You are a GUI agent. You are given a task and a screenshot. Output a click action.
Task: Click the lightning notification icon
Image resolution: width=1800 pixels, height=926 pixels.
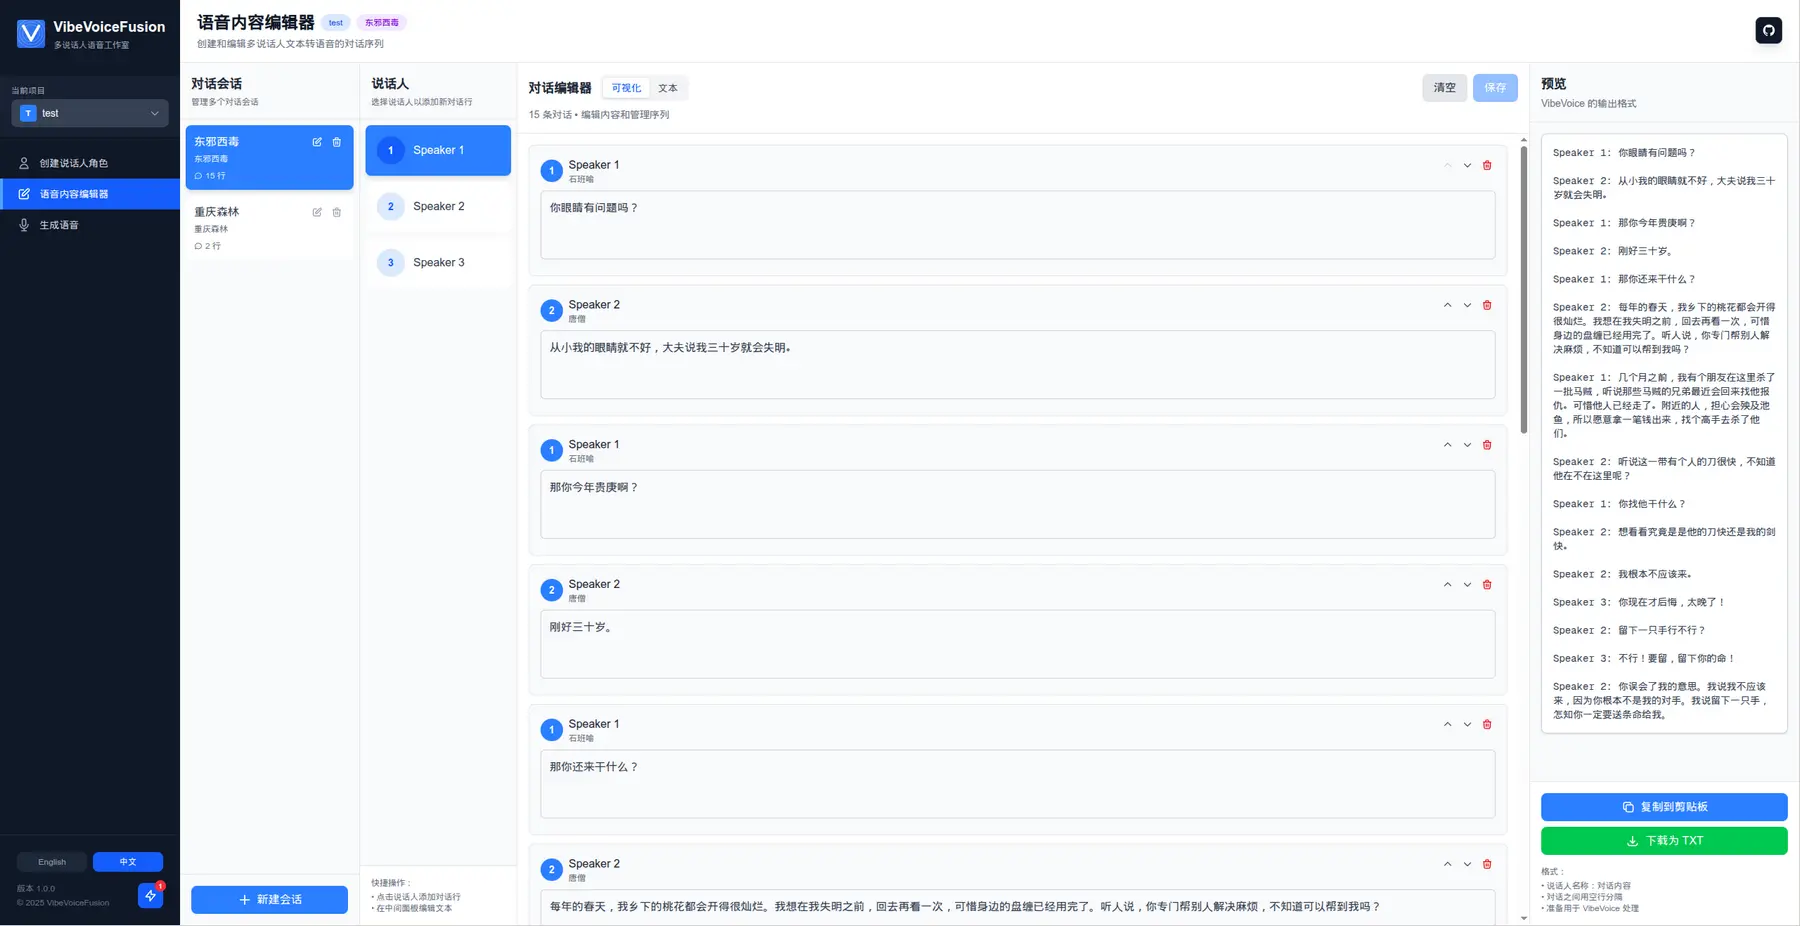[x=150, y=895]
